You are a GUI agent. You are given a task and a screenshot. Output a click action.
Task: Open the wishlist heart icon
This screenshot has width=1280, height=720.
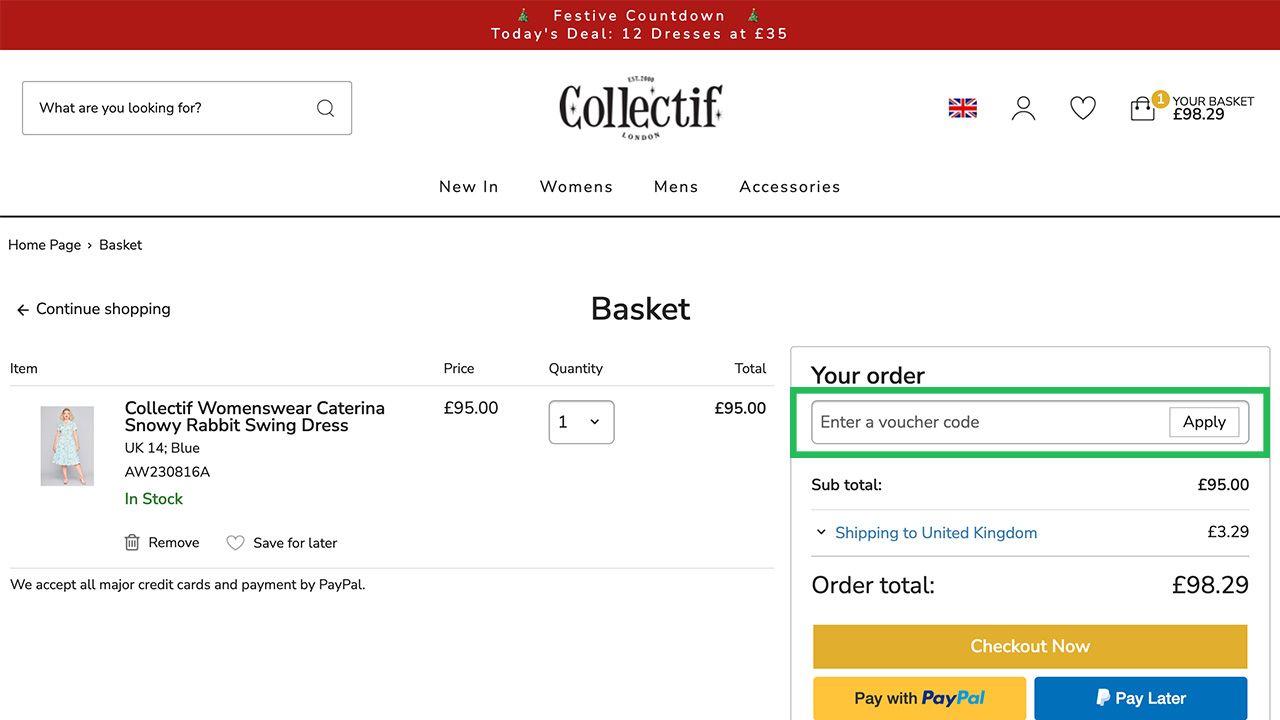(1083, 108)
